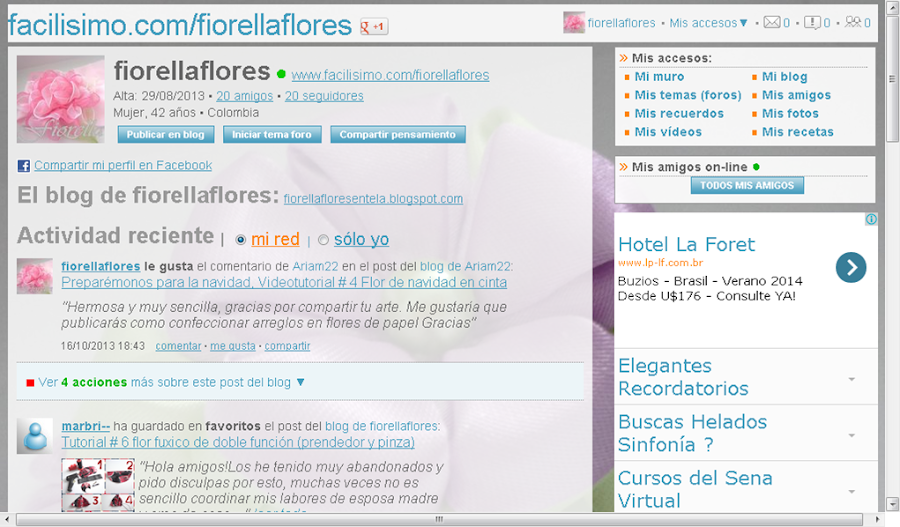Click the horizontal scrollbar thumb
900x527 pixels.
click(439, 520)
